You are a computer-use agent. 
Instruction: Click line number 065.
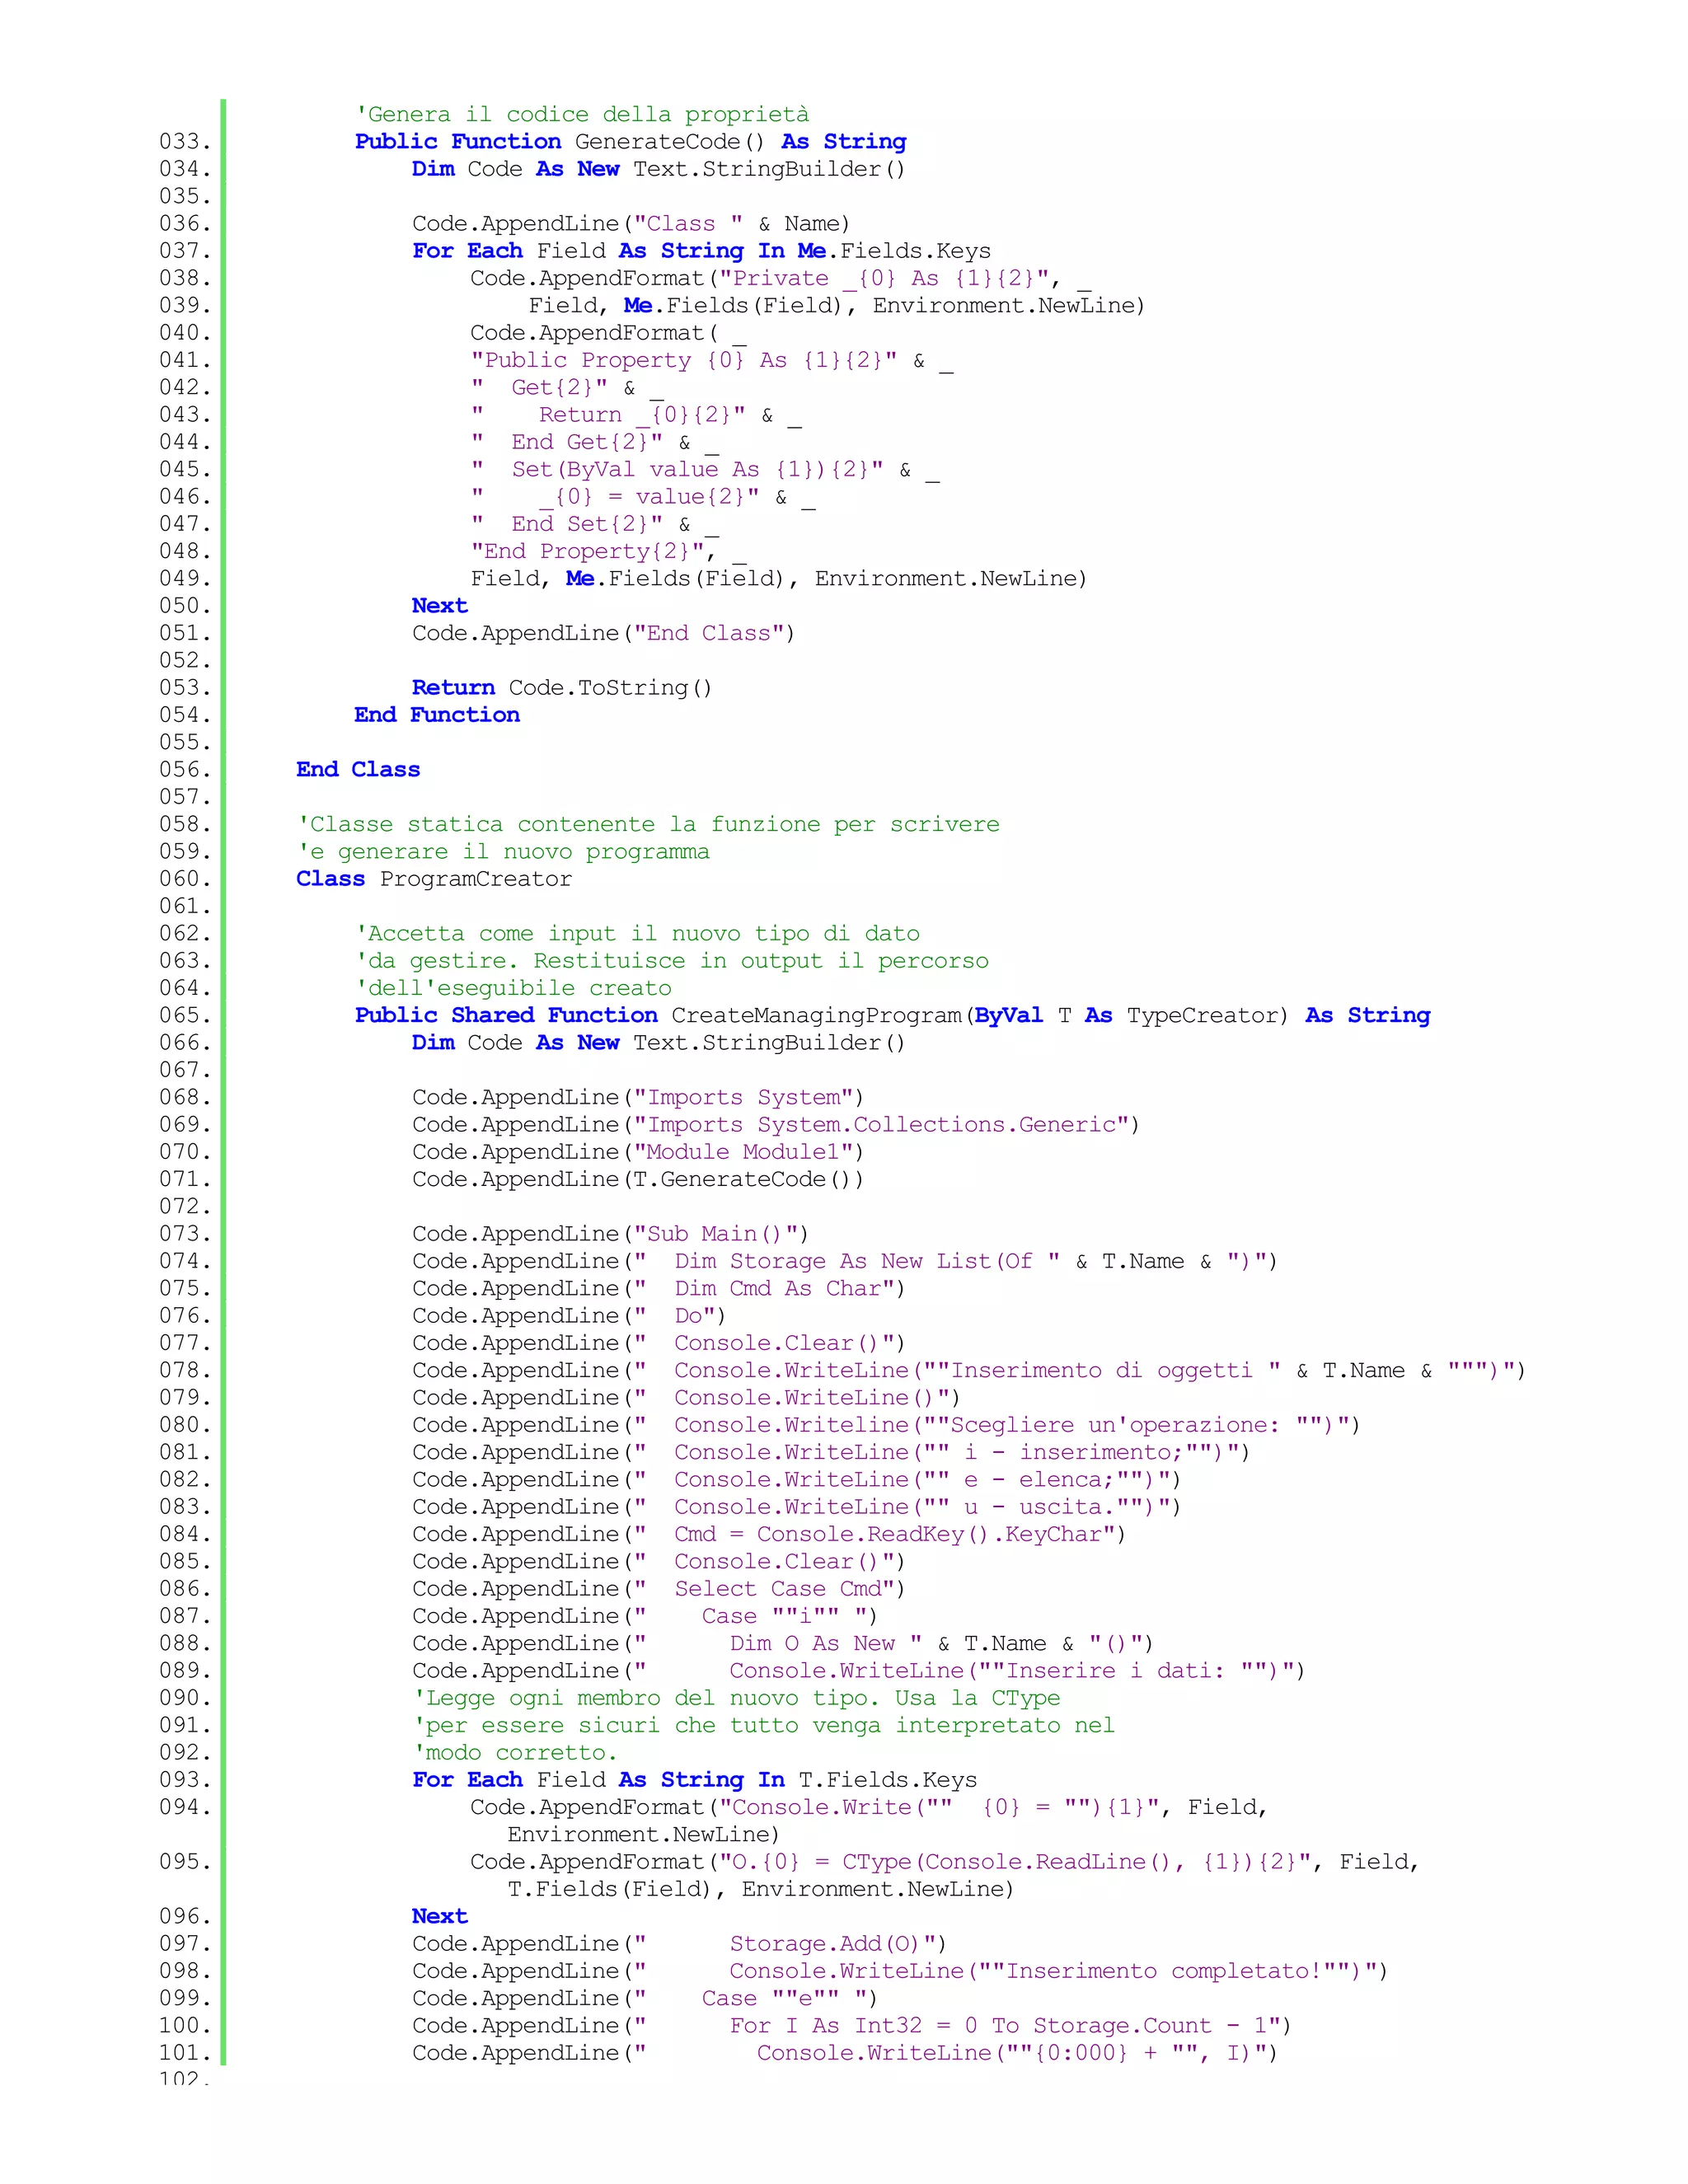[x=185, y=1015]
